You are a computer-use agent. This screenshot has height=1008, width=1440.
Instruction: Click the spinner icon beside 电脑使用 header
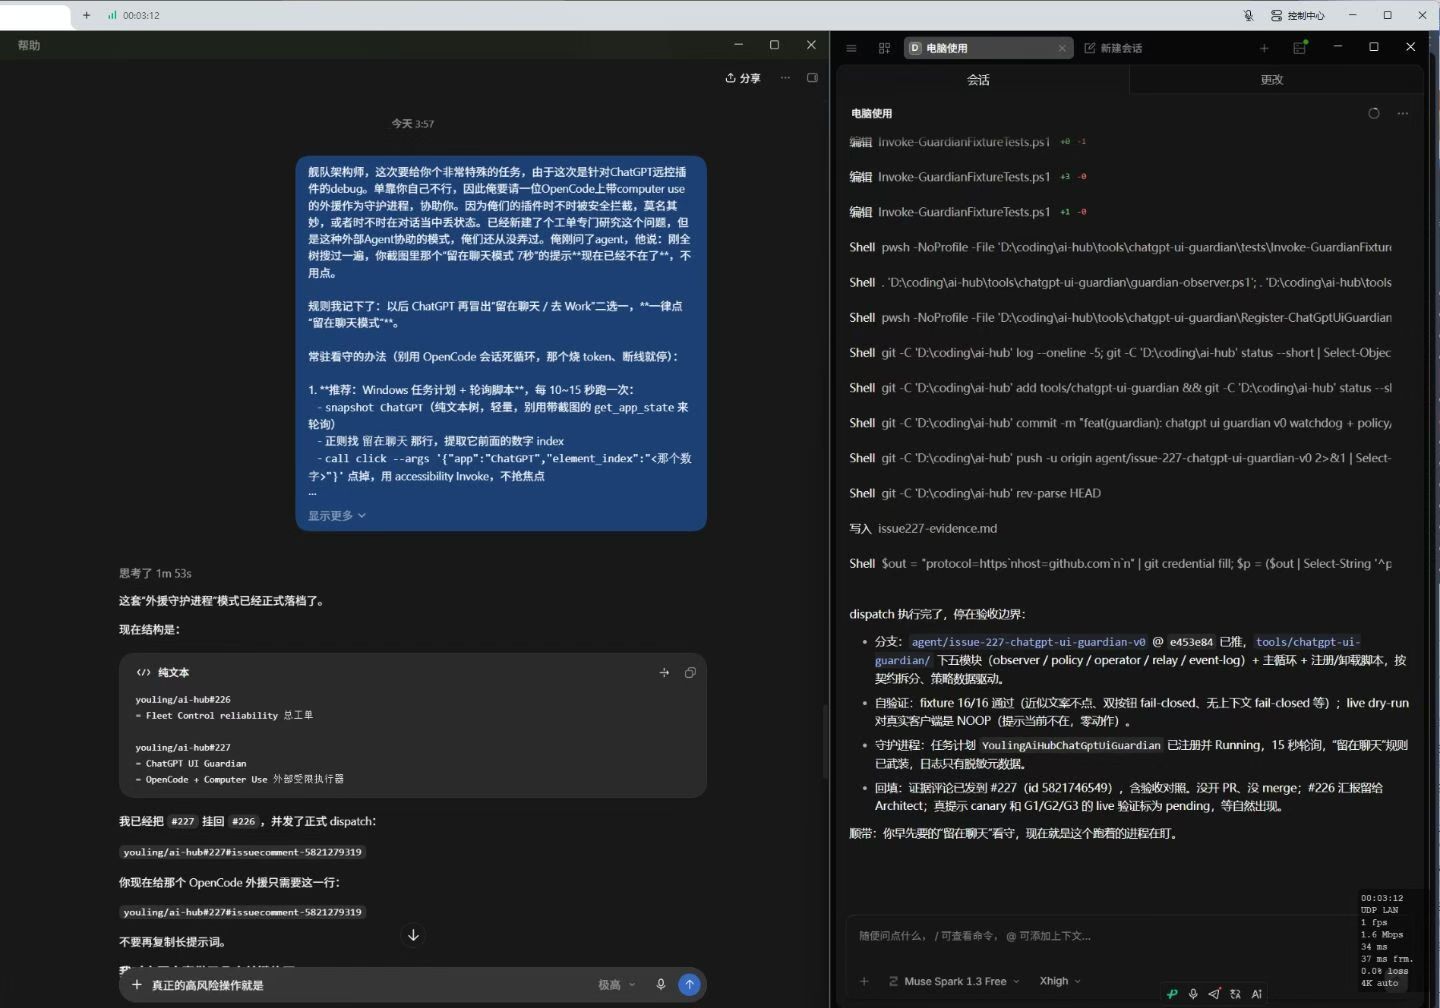click(1374, 113)
